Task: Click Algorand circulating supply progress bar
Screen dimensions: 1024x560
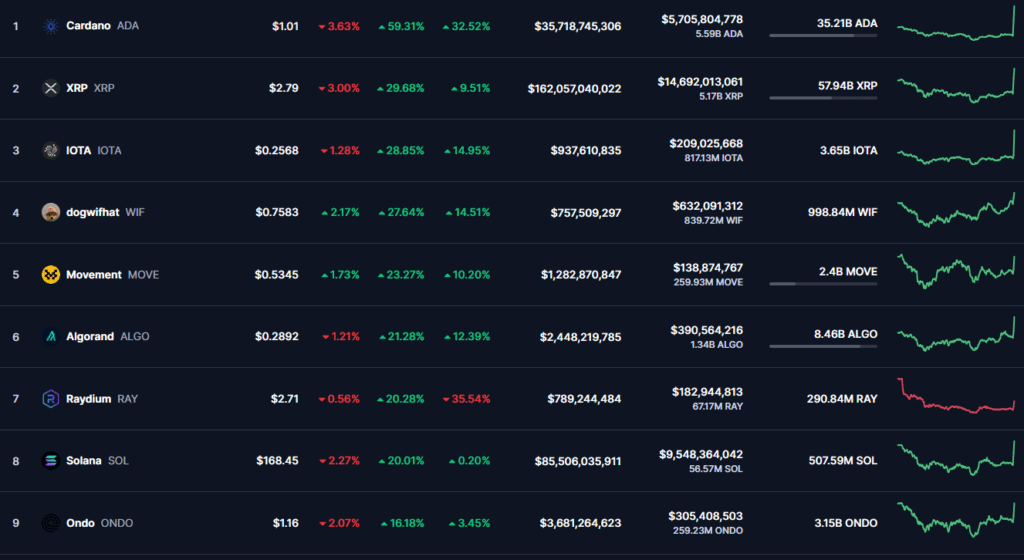Action: [823, 346]
